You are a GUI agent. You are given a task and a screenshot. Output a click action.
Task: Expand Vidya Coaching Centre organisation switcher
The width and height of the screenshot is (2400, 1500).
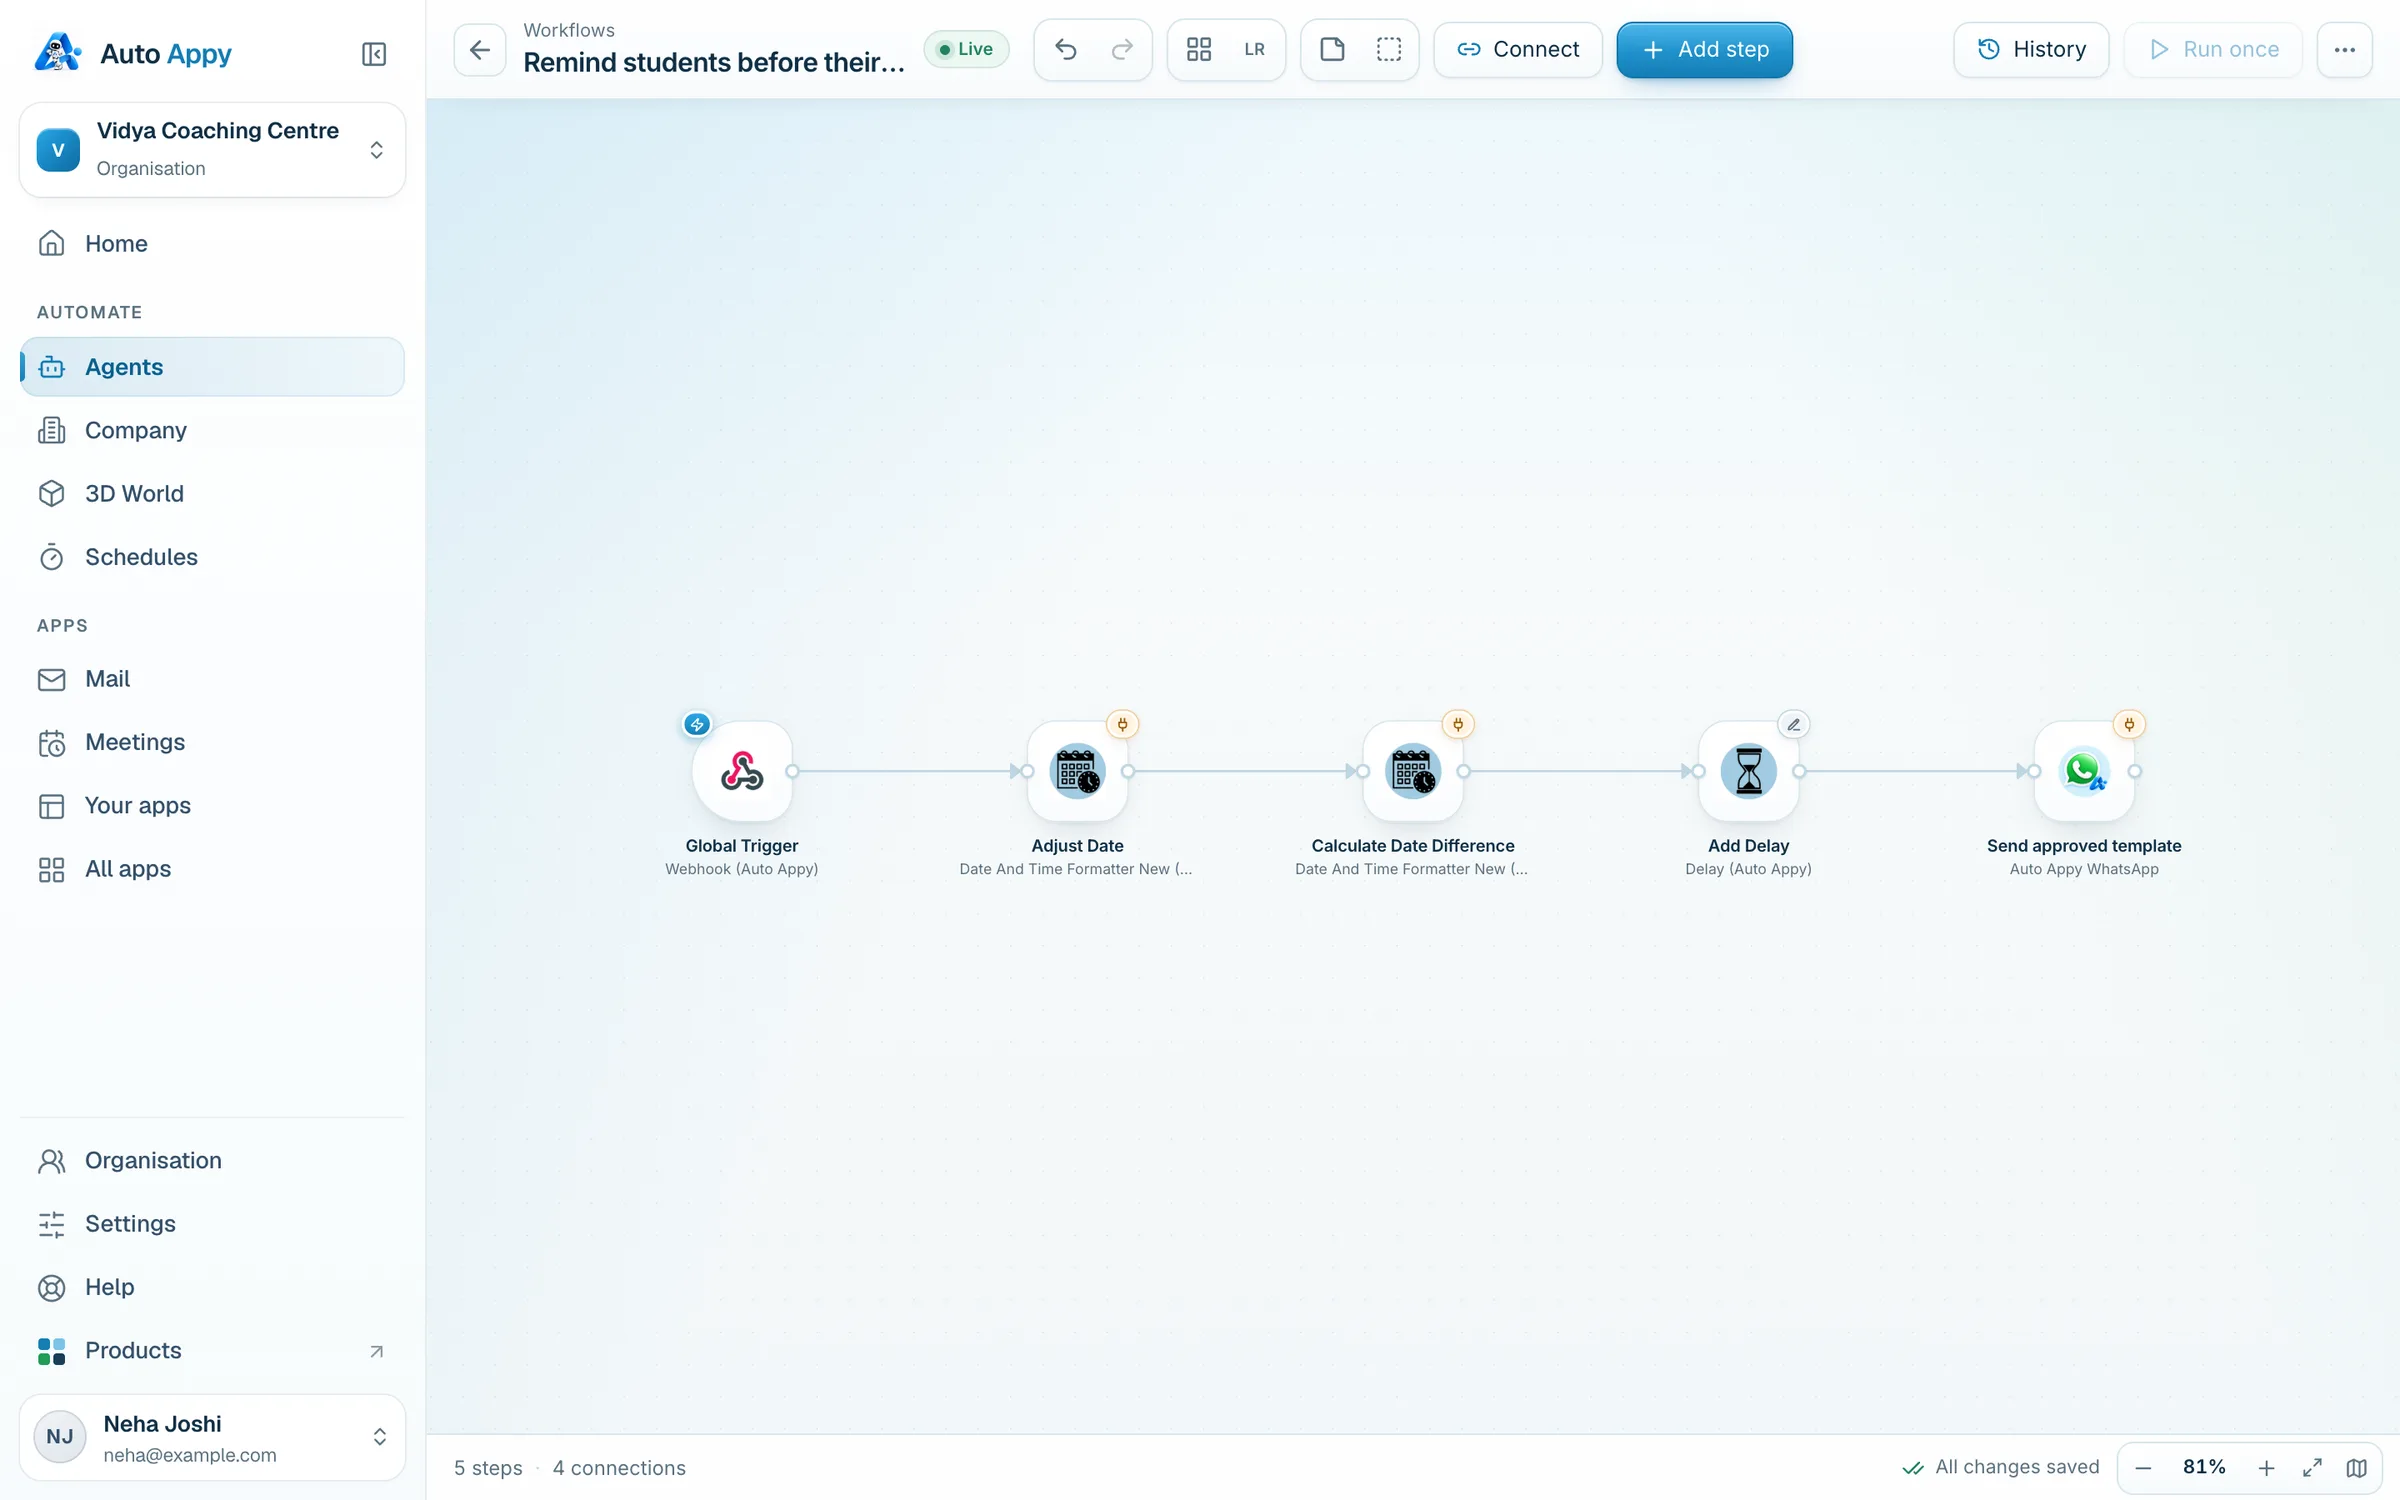pyautogui.click(x=212, y=150)
